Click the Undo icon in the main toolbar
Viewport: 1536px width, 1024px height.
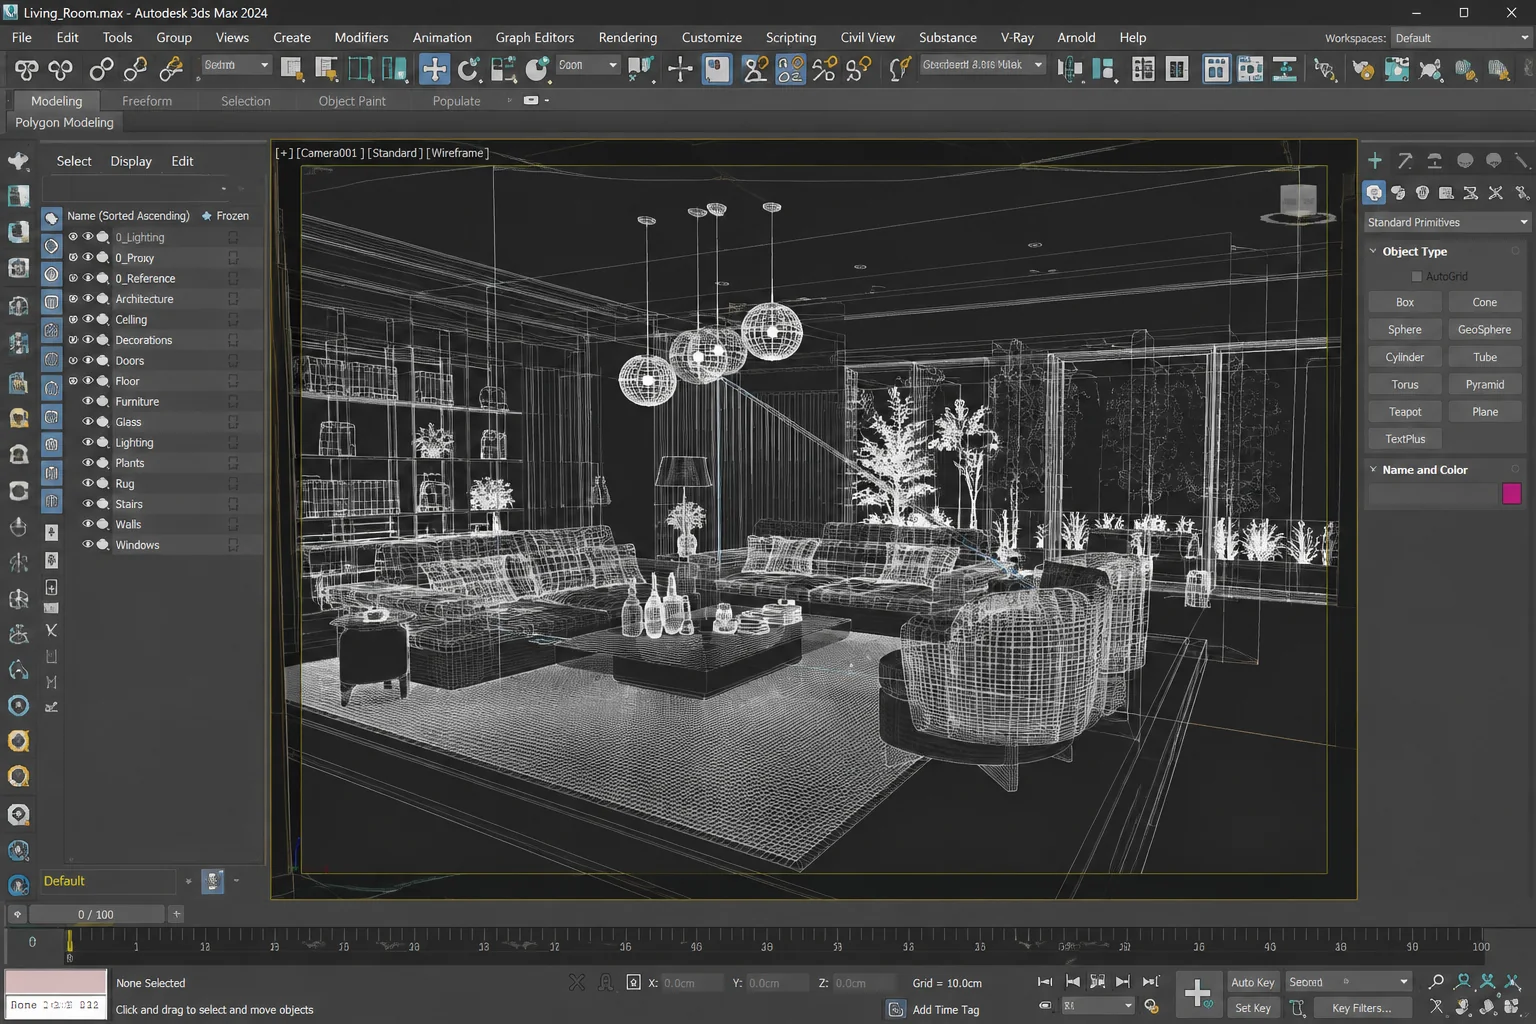[26, 68]
